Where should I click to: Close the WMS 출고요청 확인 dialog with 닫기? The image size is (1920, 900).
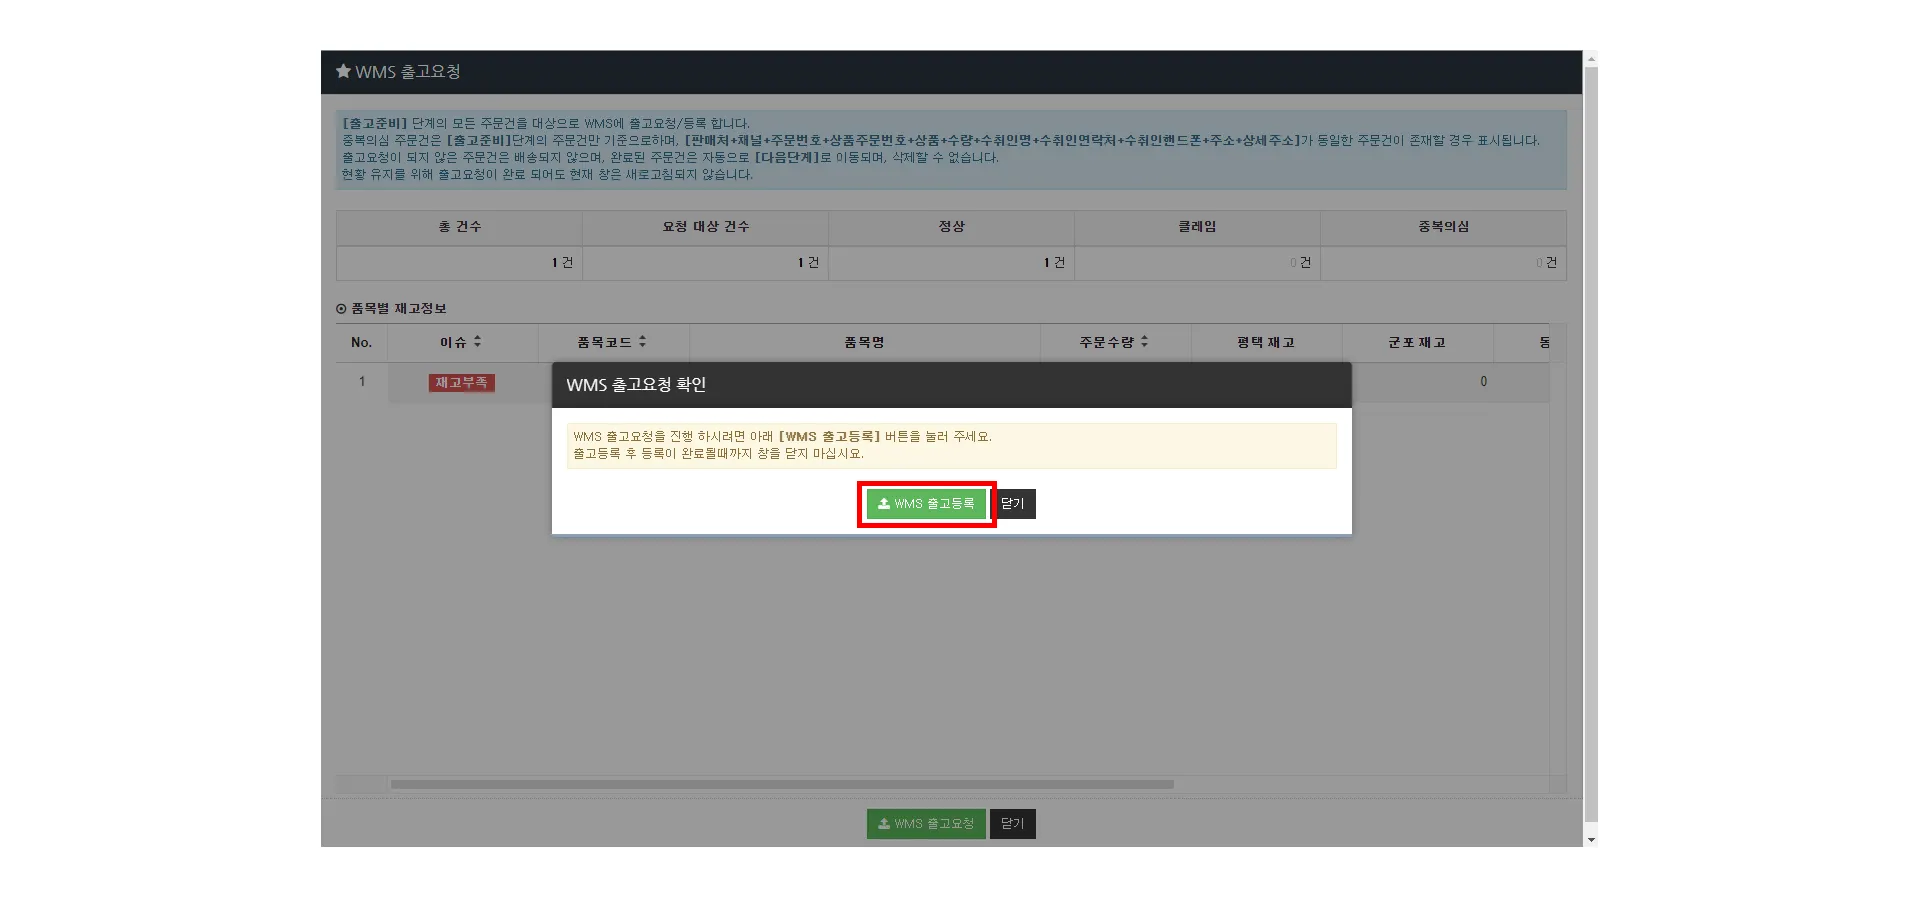(x=1013, y=504)
